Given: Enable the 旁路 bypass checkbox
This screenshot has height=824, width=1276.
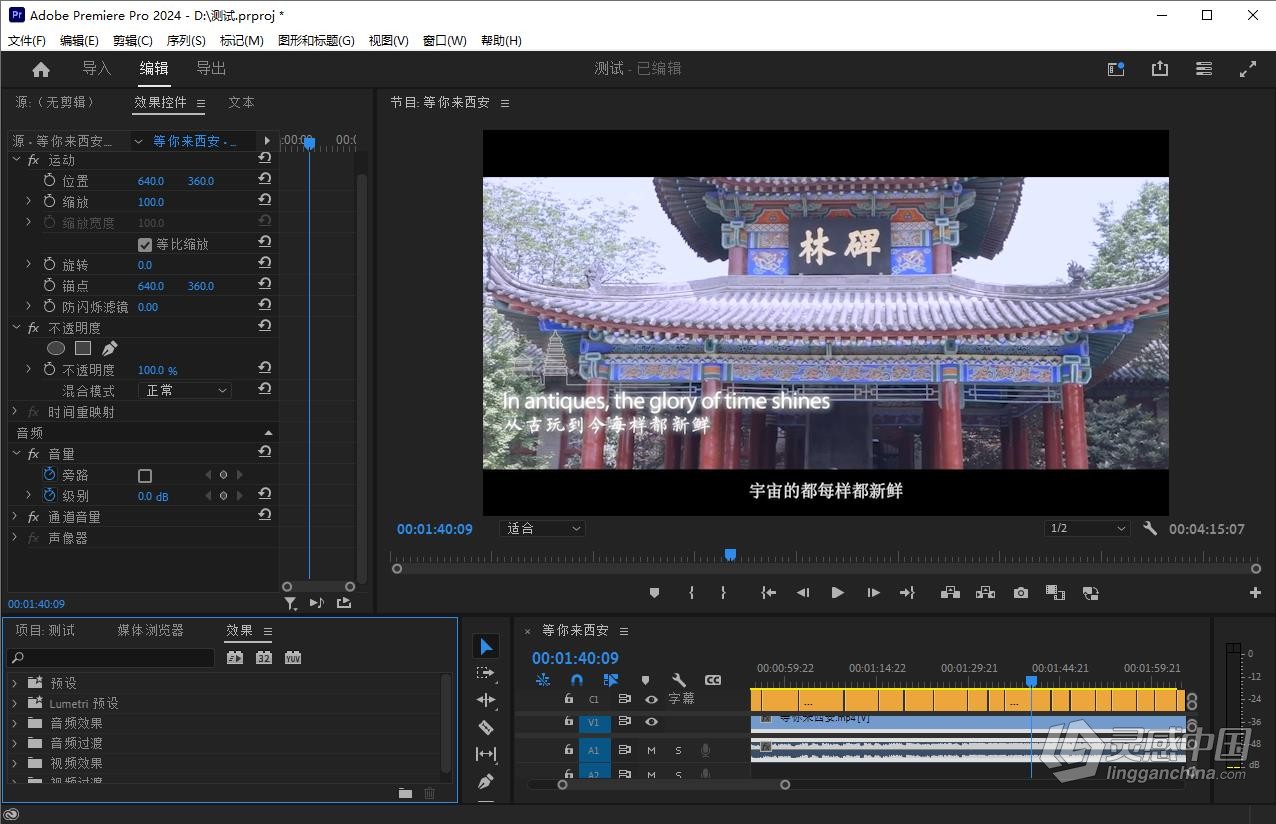Looking at the screenshot, I should [x=145, y=476].
